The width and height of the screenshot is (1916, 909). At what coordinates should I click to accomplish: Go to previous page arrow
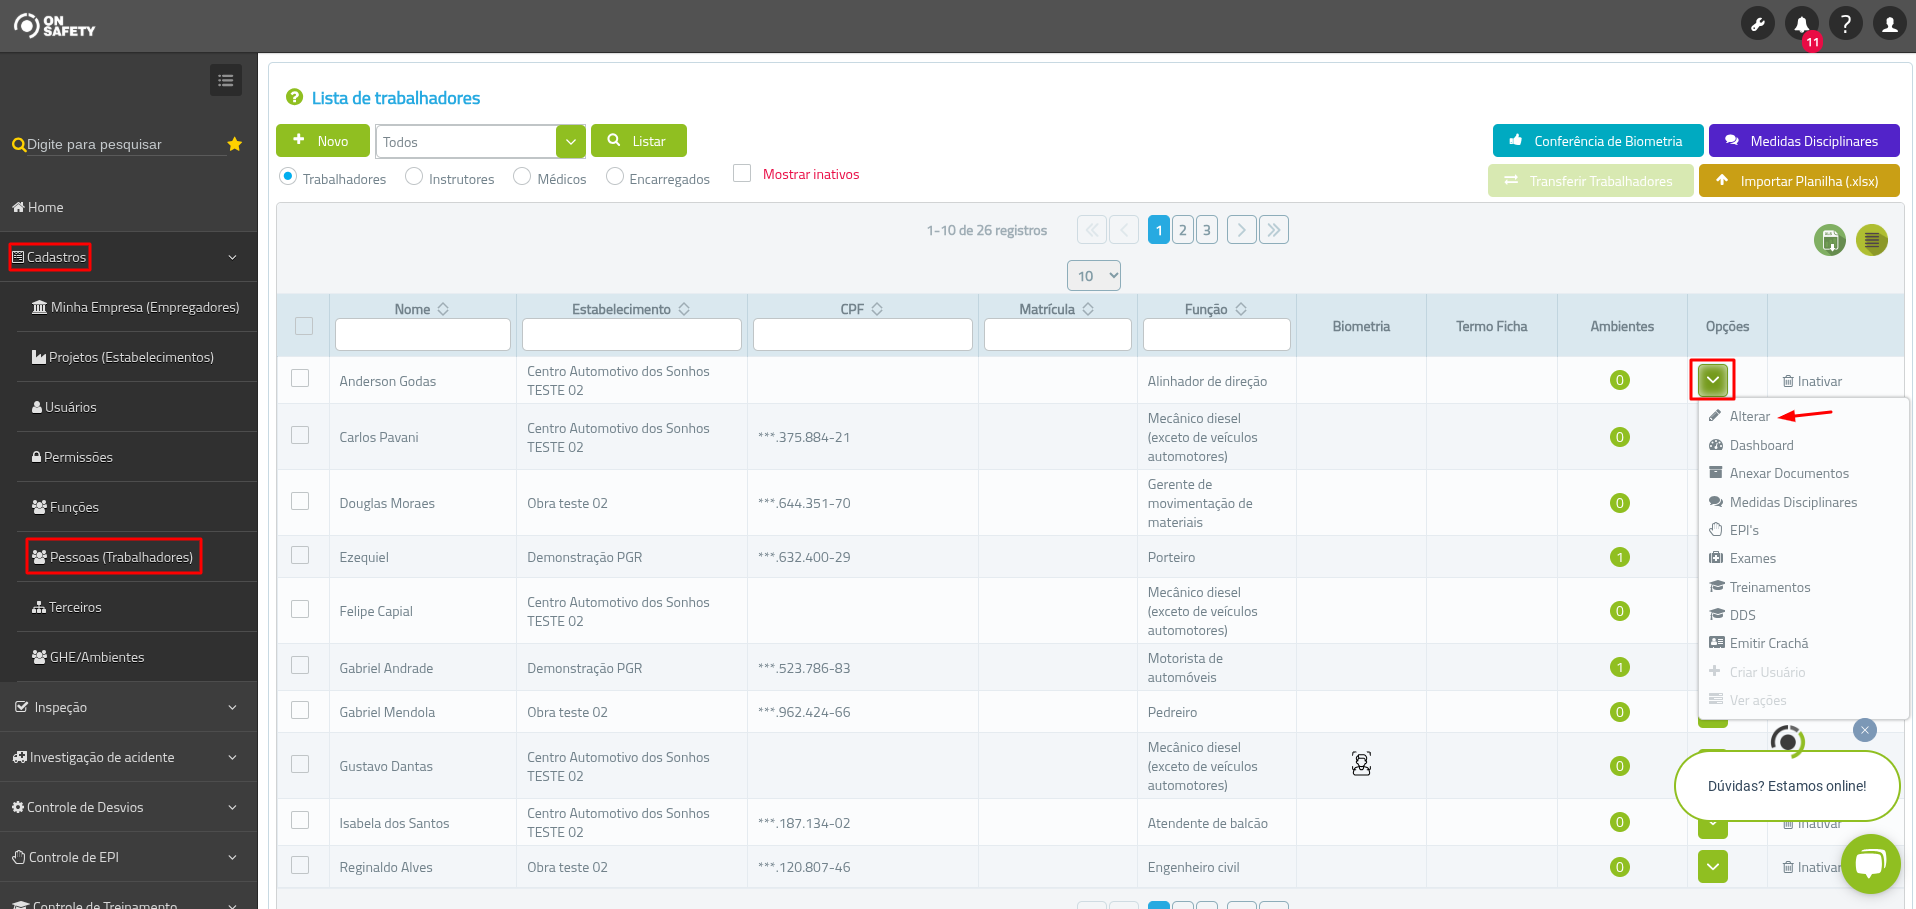click(1124, 230)
